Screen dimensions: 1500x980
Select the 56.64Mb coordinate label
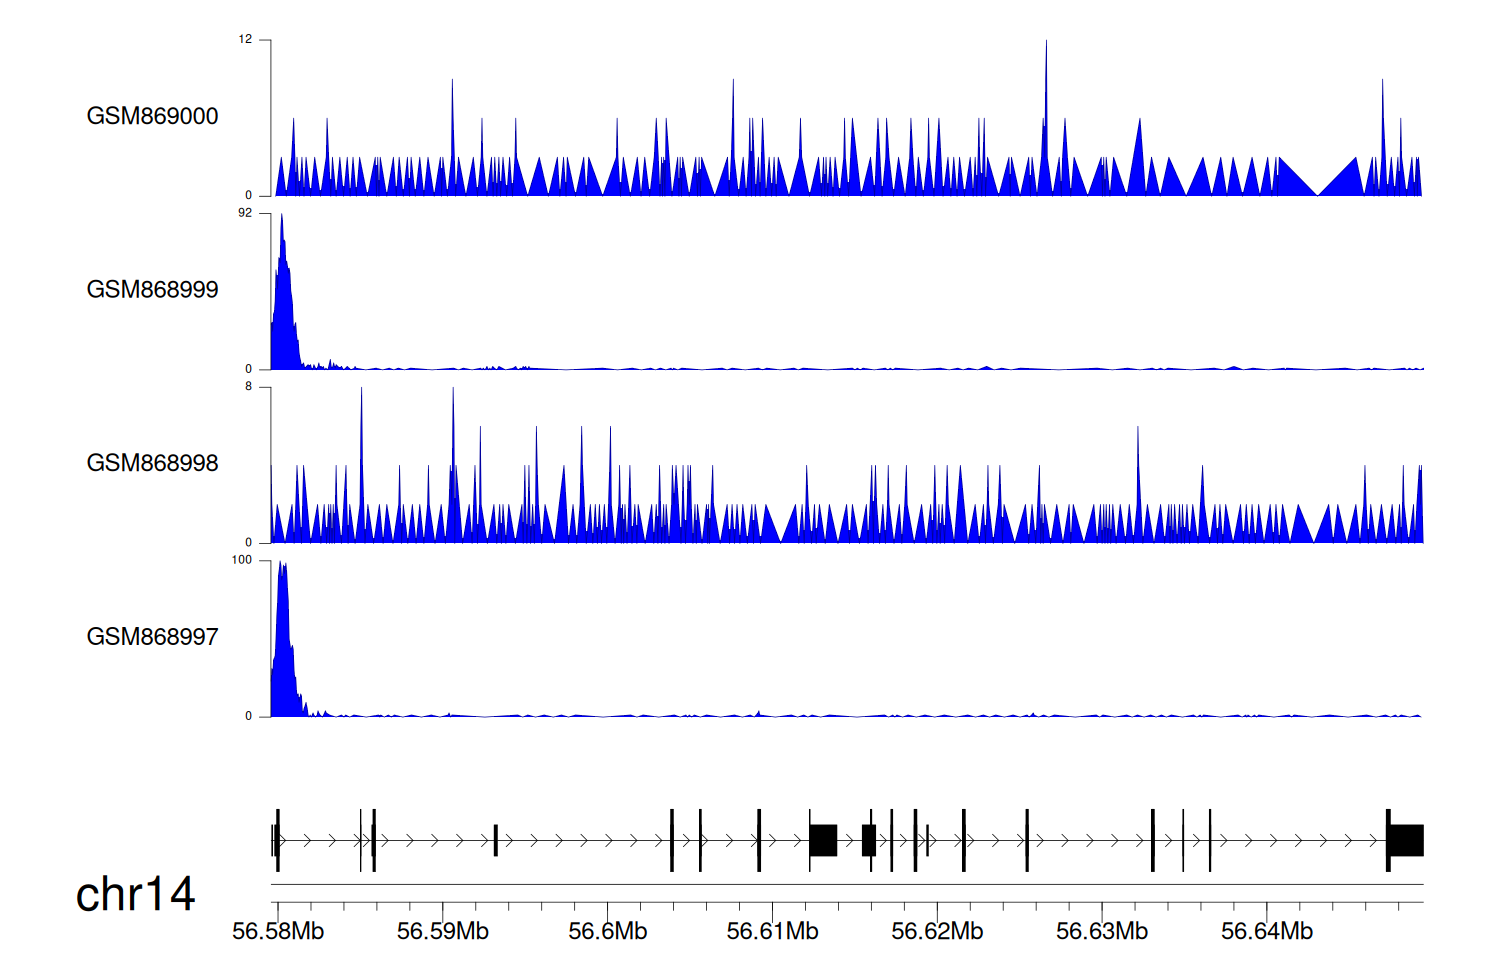click(1266, 932)
